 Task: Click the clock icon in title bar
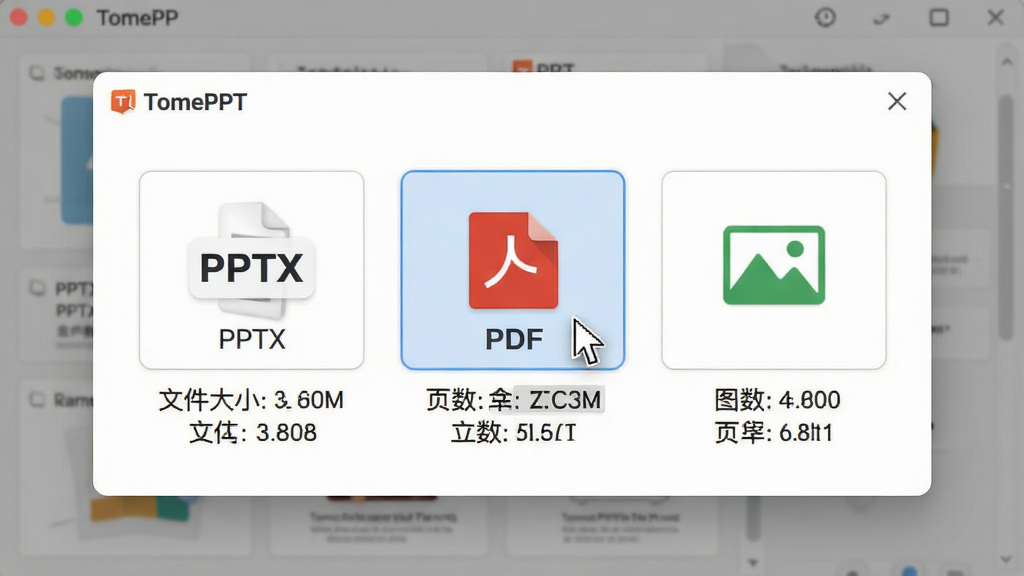coord(825,17)
